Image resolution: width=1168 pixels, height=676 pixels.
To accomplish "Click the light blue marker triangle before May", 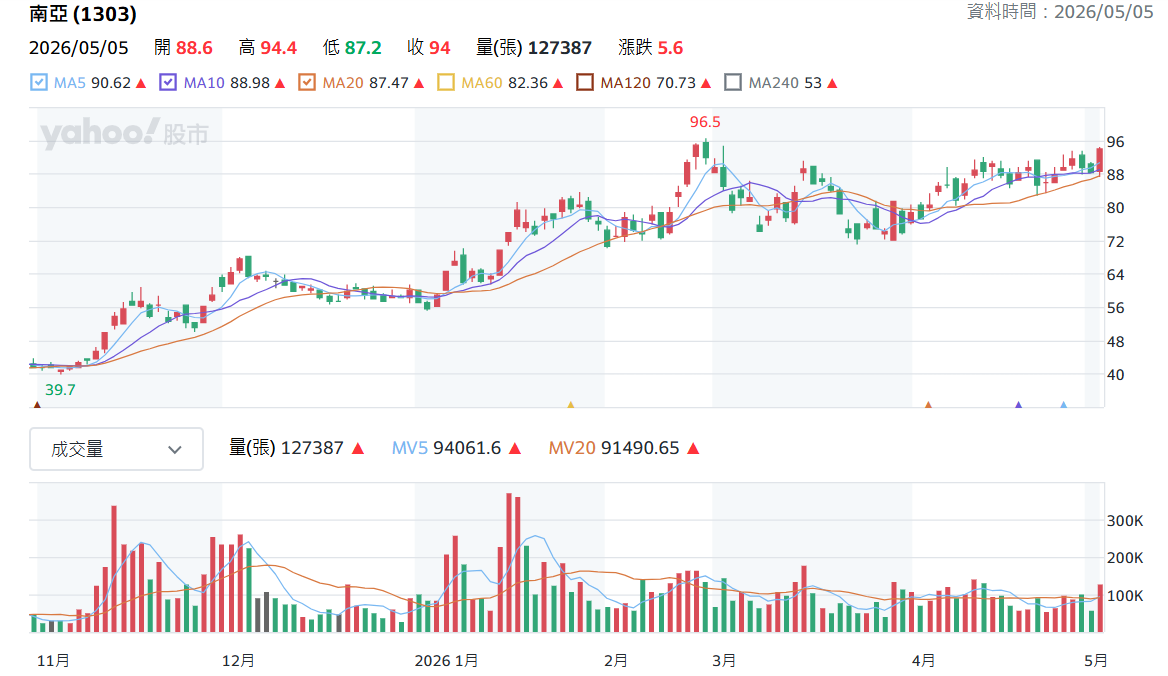I will point(1064,404).
